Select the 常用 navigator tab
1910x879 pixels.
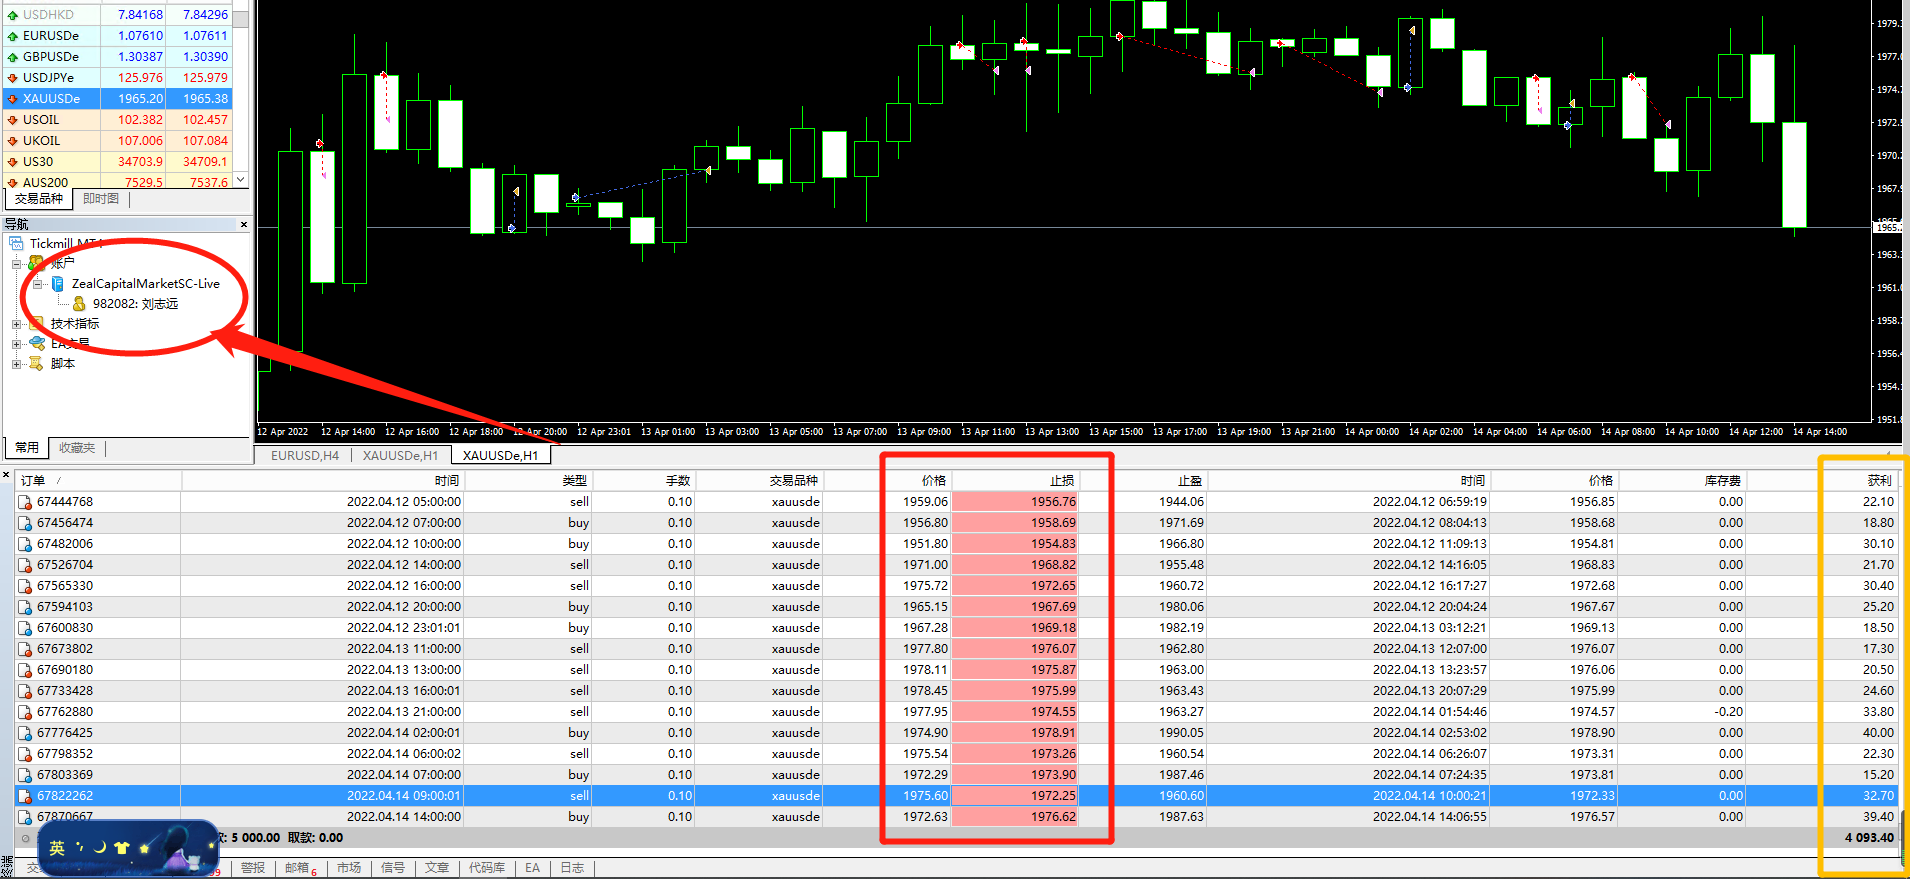[27, 448]
